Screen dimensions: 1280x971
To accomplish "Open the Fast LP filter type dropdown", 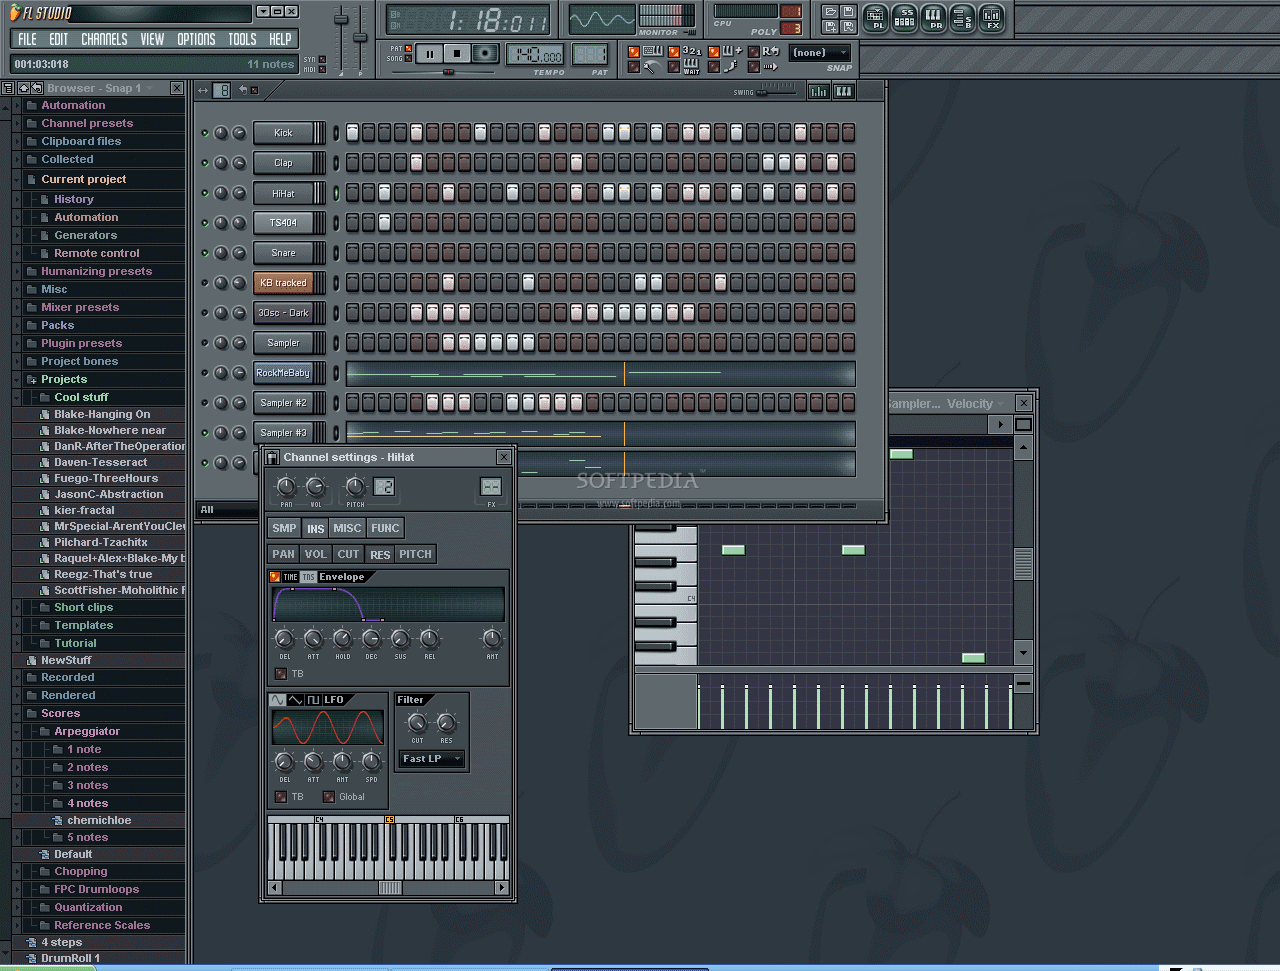I will tap(430, 759).
